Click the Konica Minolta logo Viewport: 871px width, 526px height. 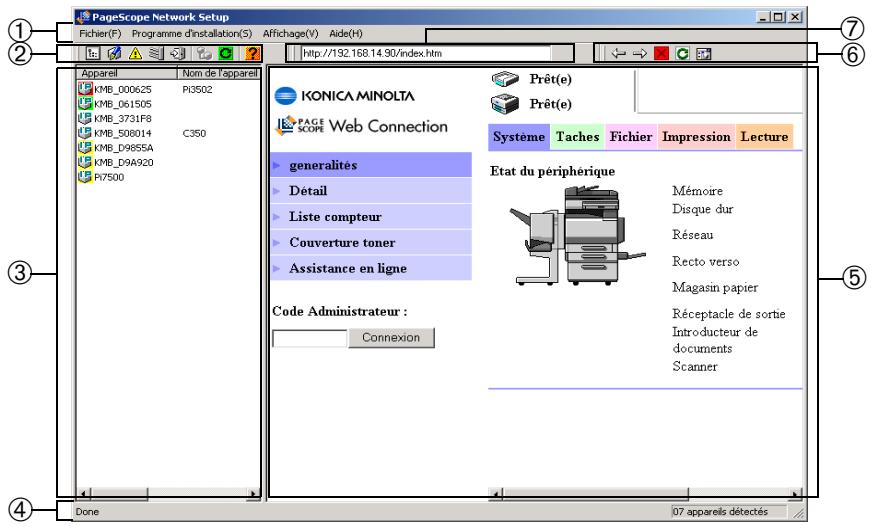(x=344, y=96)
